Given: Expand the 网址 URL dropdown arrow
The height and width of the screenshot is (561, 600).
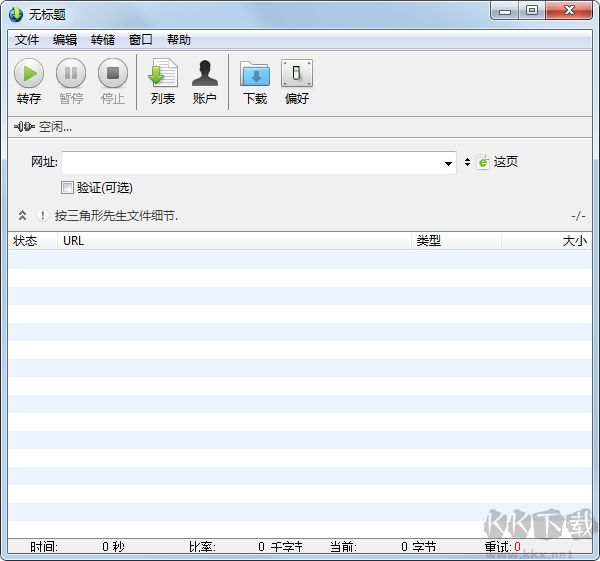Looking at the screenshot, I should tap(449, 163).
